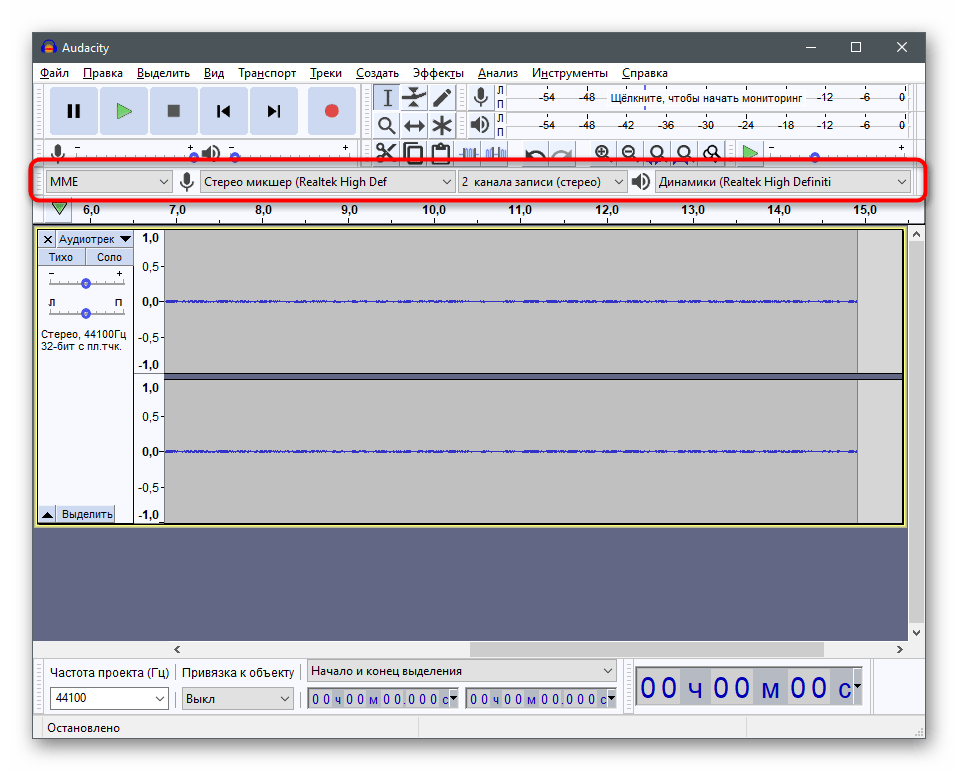Open the Вид menu
The width and height of the screenshot is (958, 771).
214,73
